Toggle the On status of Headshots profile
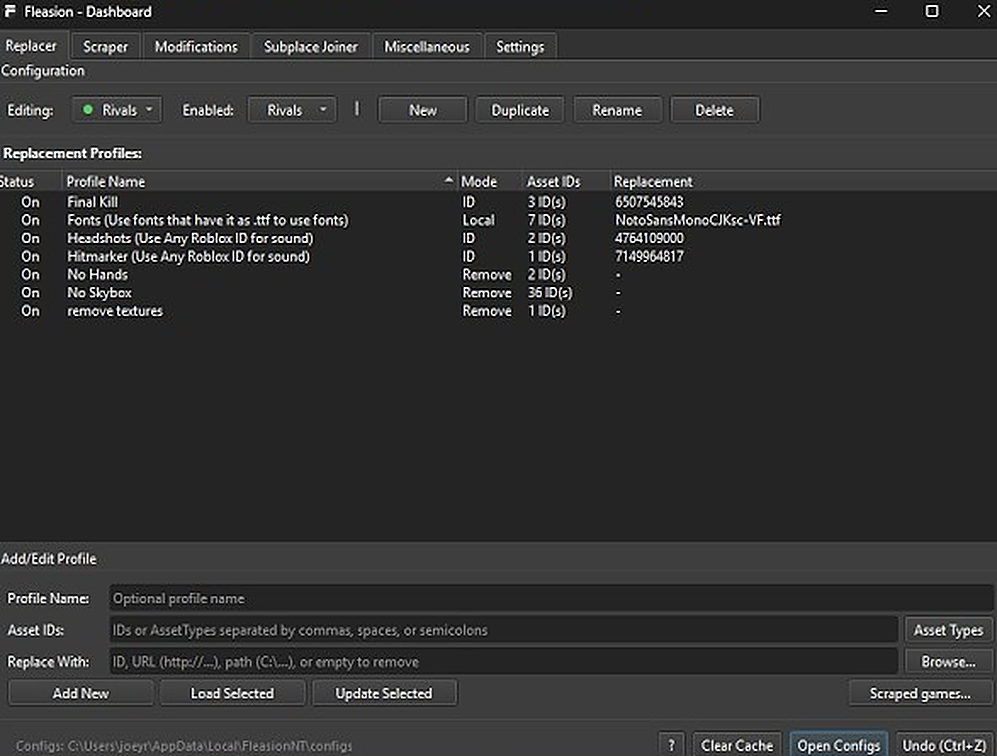 pyautogui.click(x=30, y=238)
